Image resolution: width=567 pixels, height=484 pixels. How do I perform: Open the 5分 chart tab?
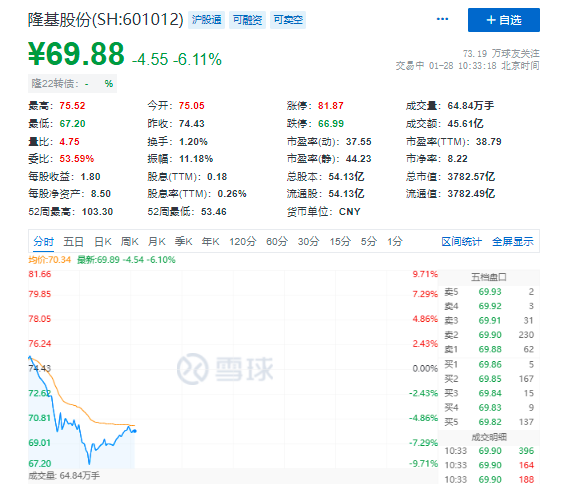pos(369,241)
